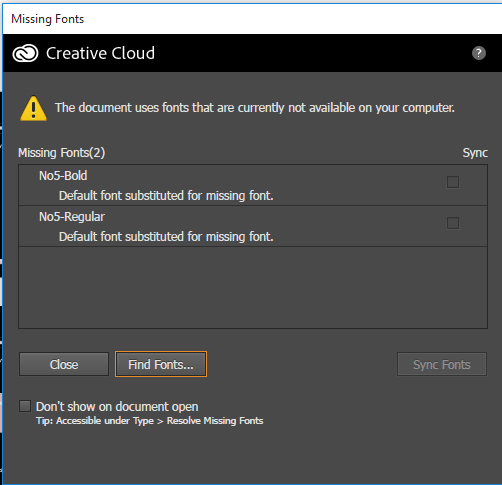The width and height of the screenshot is (502, 485).
Task: Enable sync checkbox for No5-Regular
Action: (453, 223)
